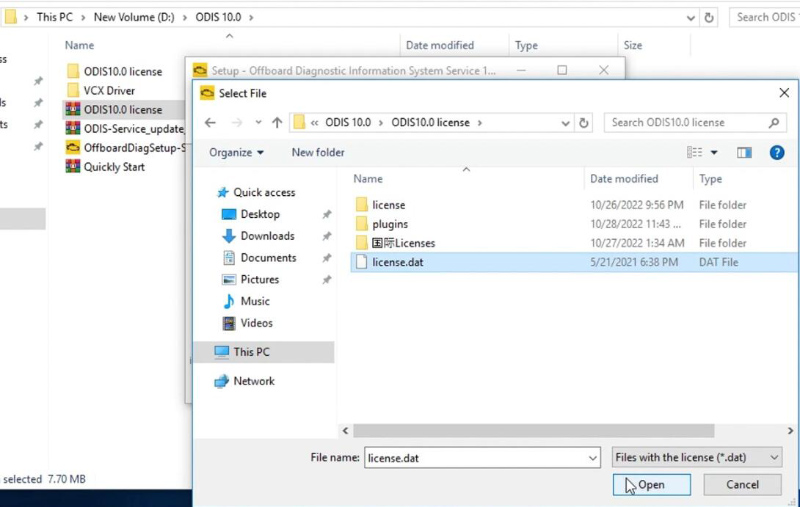Open the file type filter dropdown
The height and width of the screenshot is (507, 800).
pyautogui.click(x=696, y=458)
